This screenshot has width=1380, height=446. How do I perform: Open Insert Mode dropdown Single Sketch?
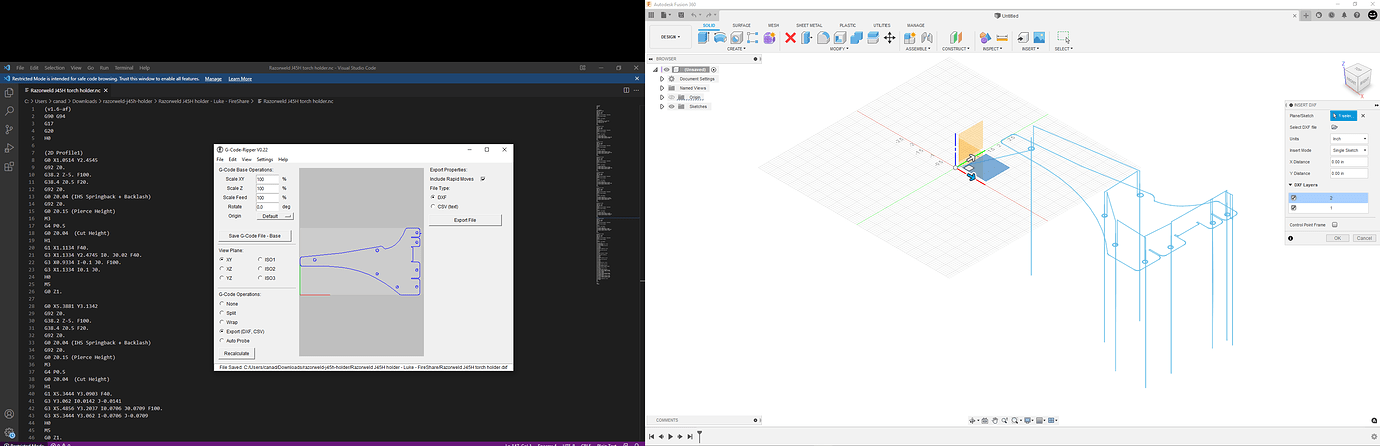pos(1351,150)
